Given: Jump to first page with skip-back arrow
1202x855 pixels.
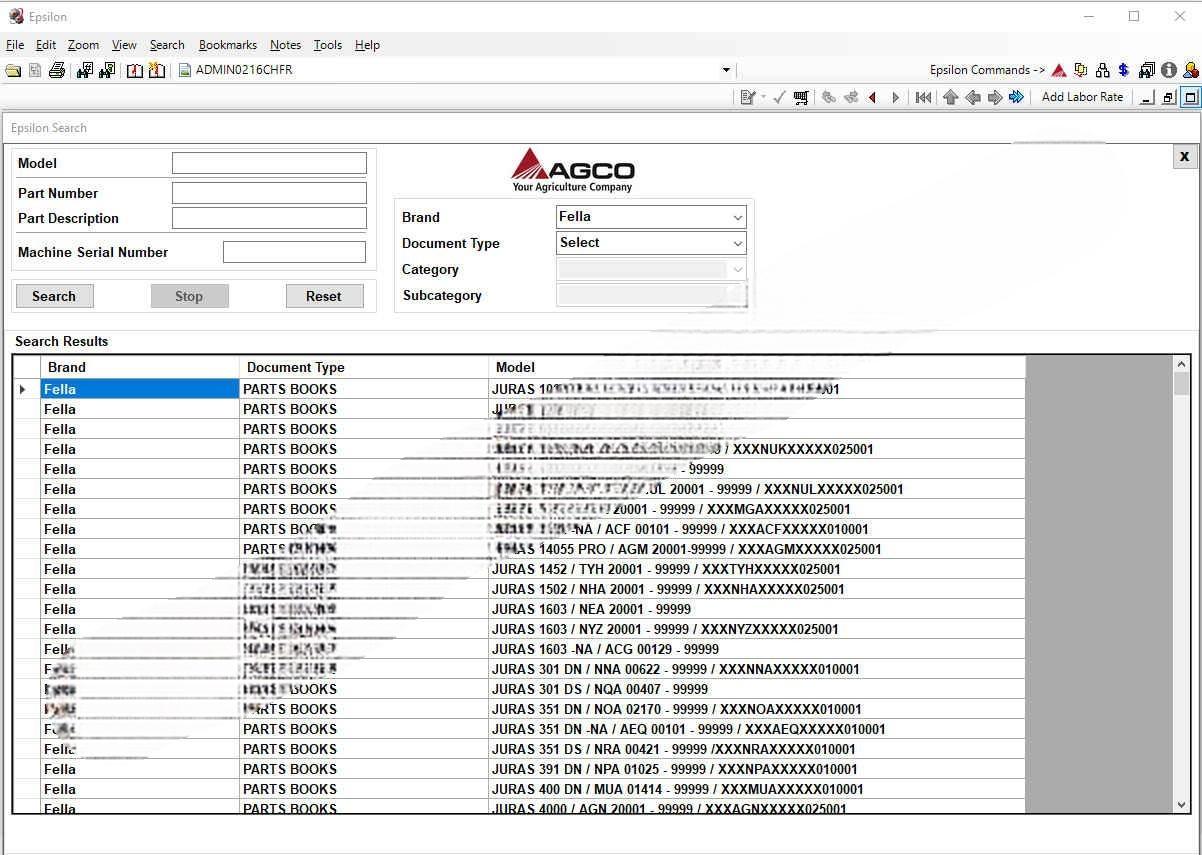Looking at the screenshot, I should pos(923,97).
